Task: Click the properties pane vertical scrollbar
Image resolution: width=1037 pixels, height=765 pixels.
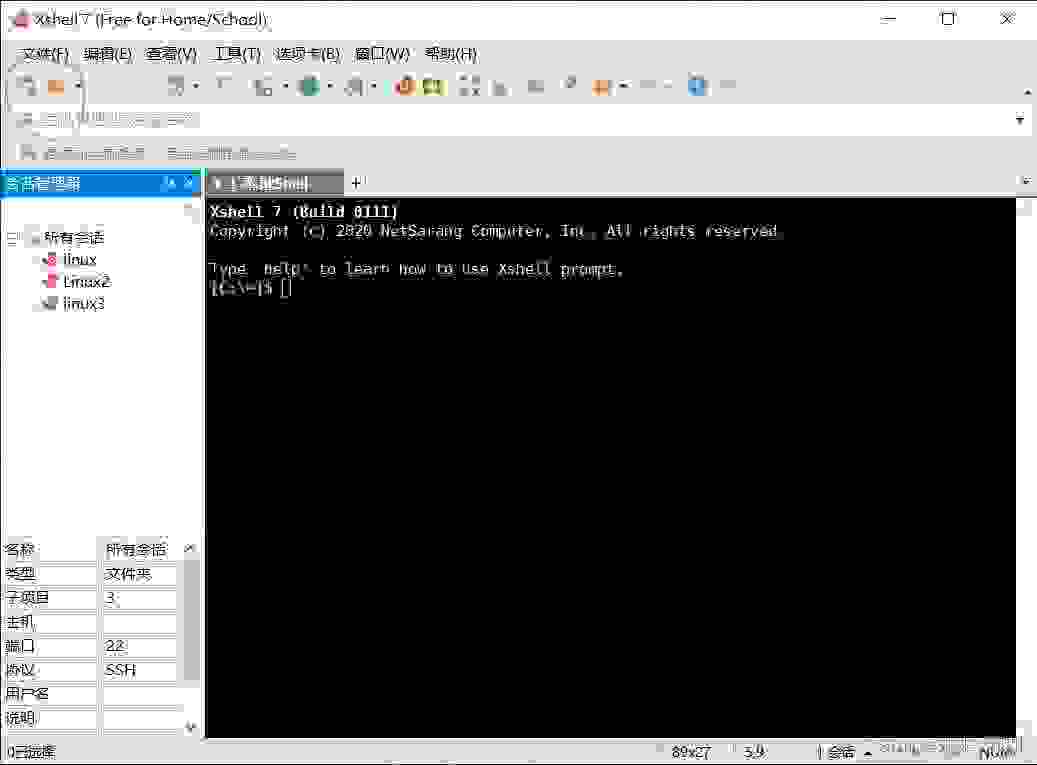Action: (x=190, y=620)
